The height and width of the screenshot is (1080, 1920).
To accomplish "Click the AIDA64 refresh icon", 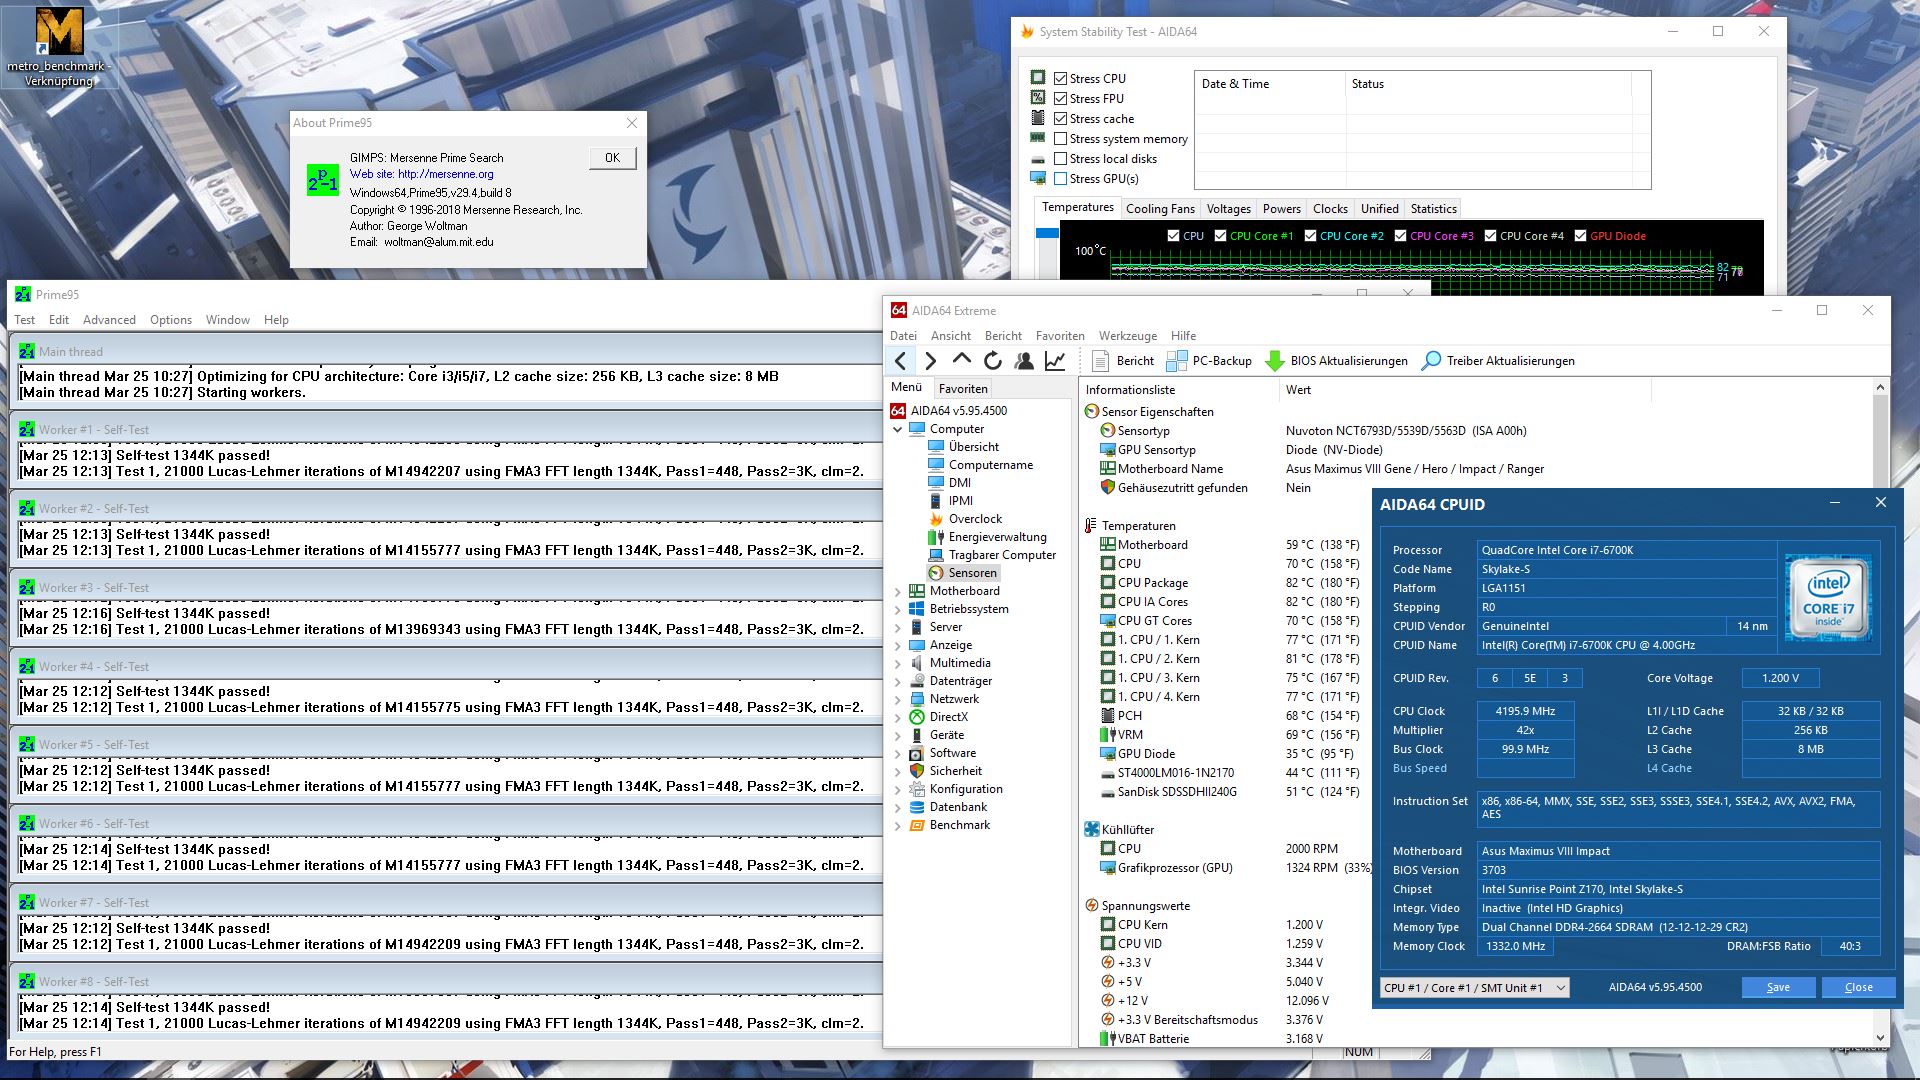I will (x=993, y=361).
